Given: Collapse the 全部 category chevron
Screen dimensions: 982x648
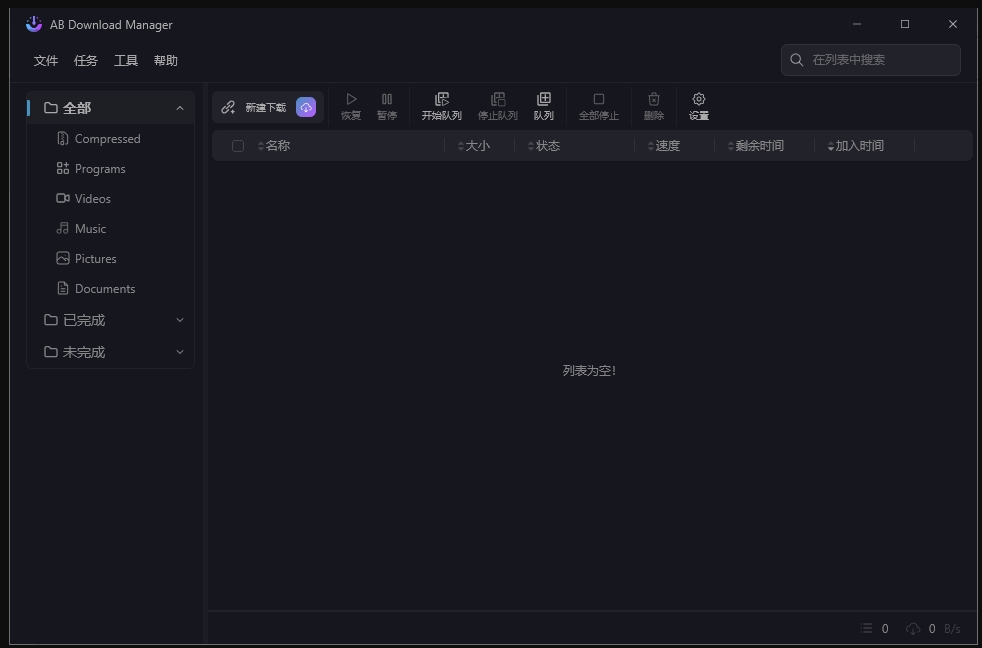Looking at the screenshot, I should click(x=180, y=108).
